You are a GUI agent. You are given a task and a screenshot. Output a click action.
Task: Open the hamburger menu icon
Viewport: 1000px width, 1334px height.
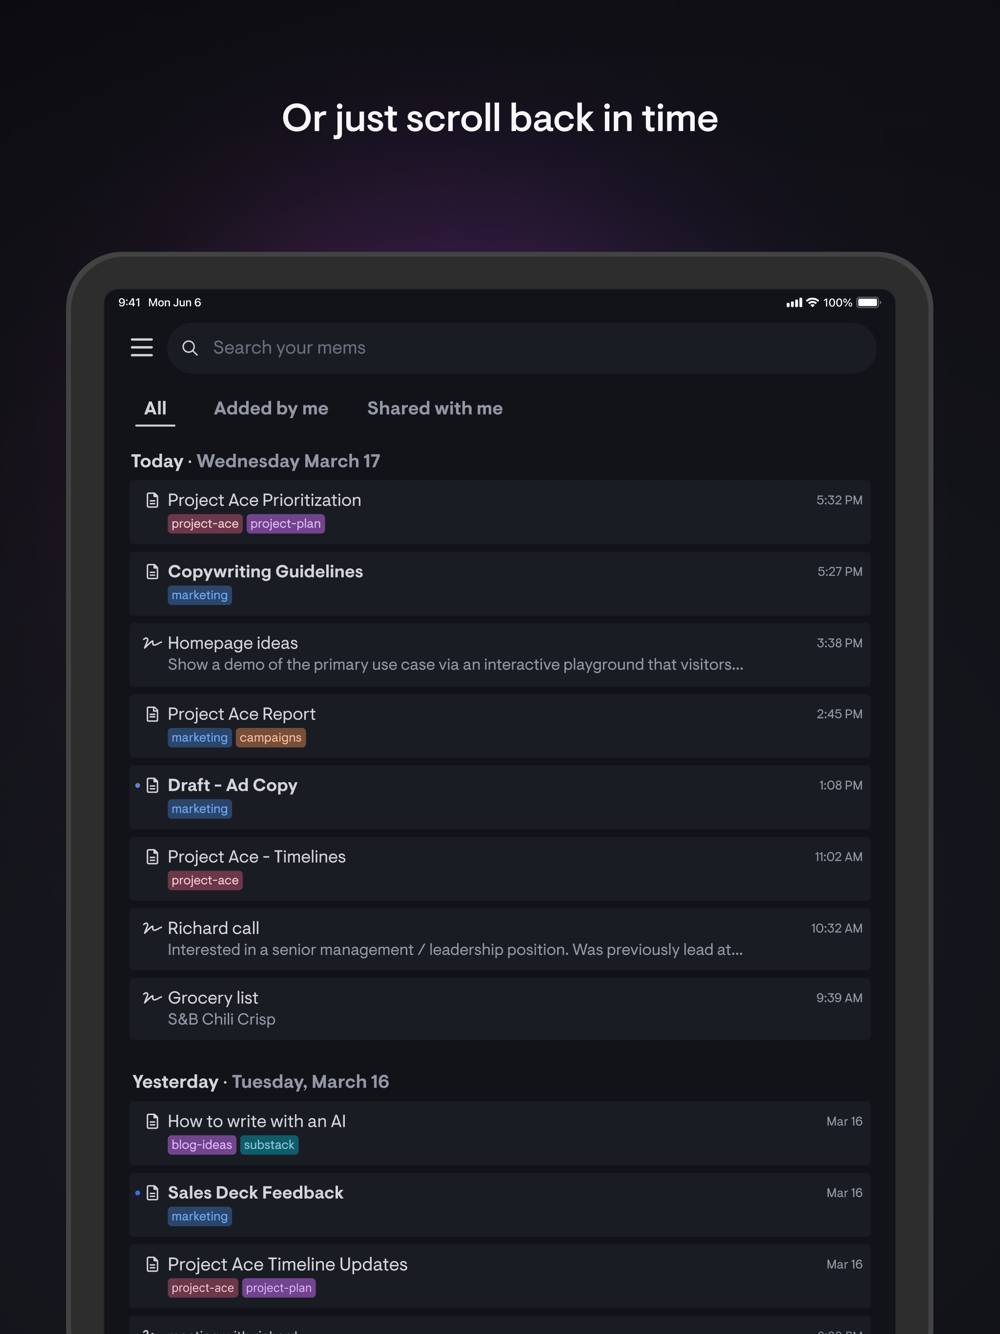[142, 347]
